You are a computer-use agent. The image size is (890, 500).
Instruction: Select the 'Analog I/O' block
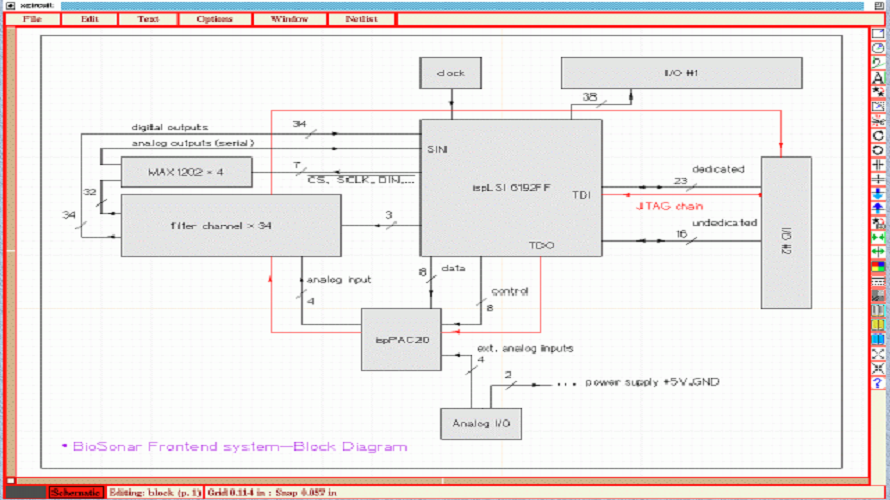coord(481,423)
